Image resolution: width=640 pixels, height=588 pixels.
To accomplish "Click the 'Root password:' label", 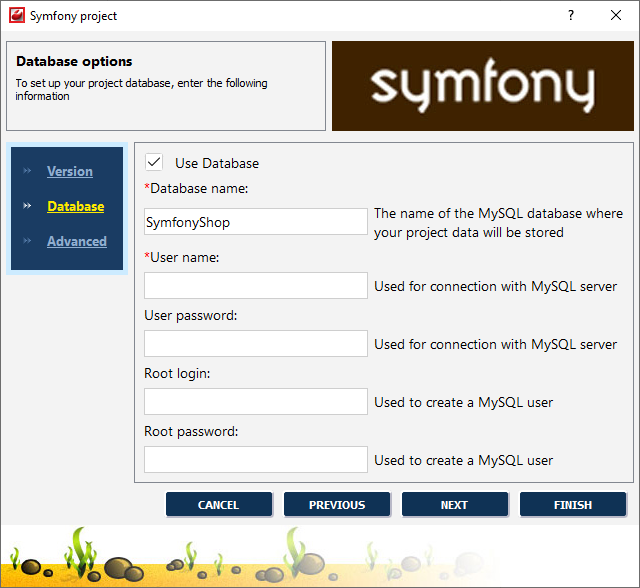I will click(x=191, y=431).
